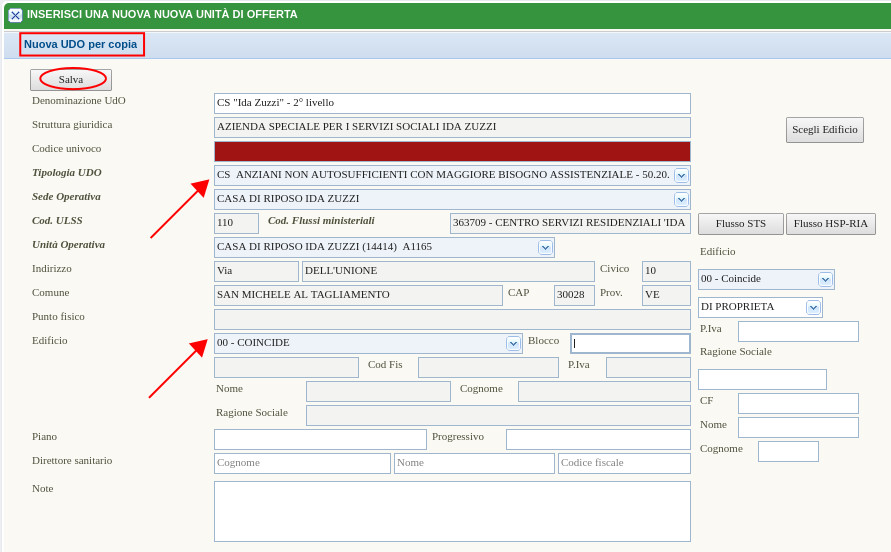The image size is (891, 552).
Task: Expand the Tipologia UDO dropdown
Action: [681, 175]
